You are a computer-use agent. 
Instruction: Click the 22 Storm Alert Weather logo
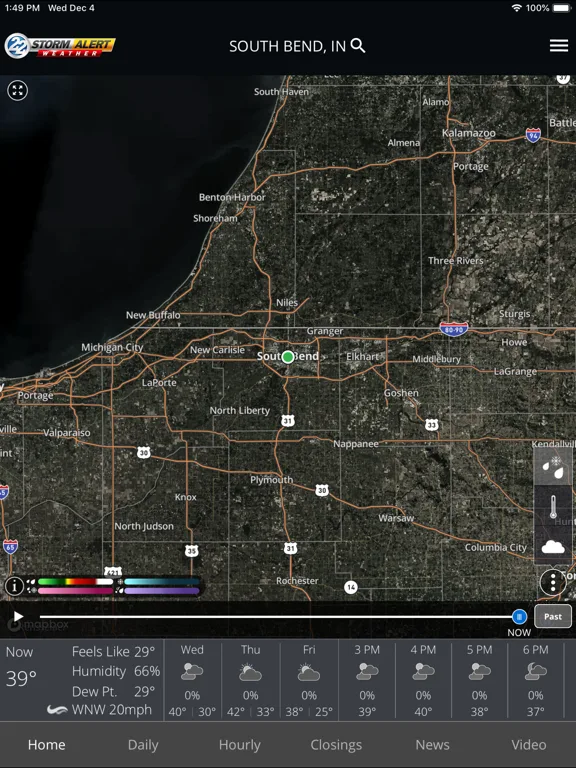pyautogui.click(x=60, y=46)
